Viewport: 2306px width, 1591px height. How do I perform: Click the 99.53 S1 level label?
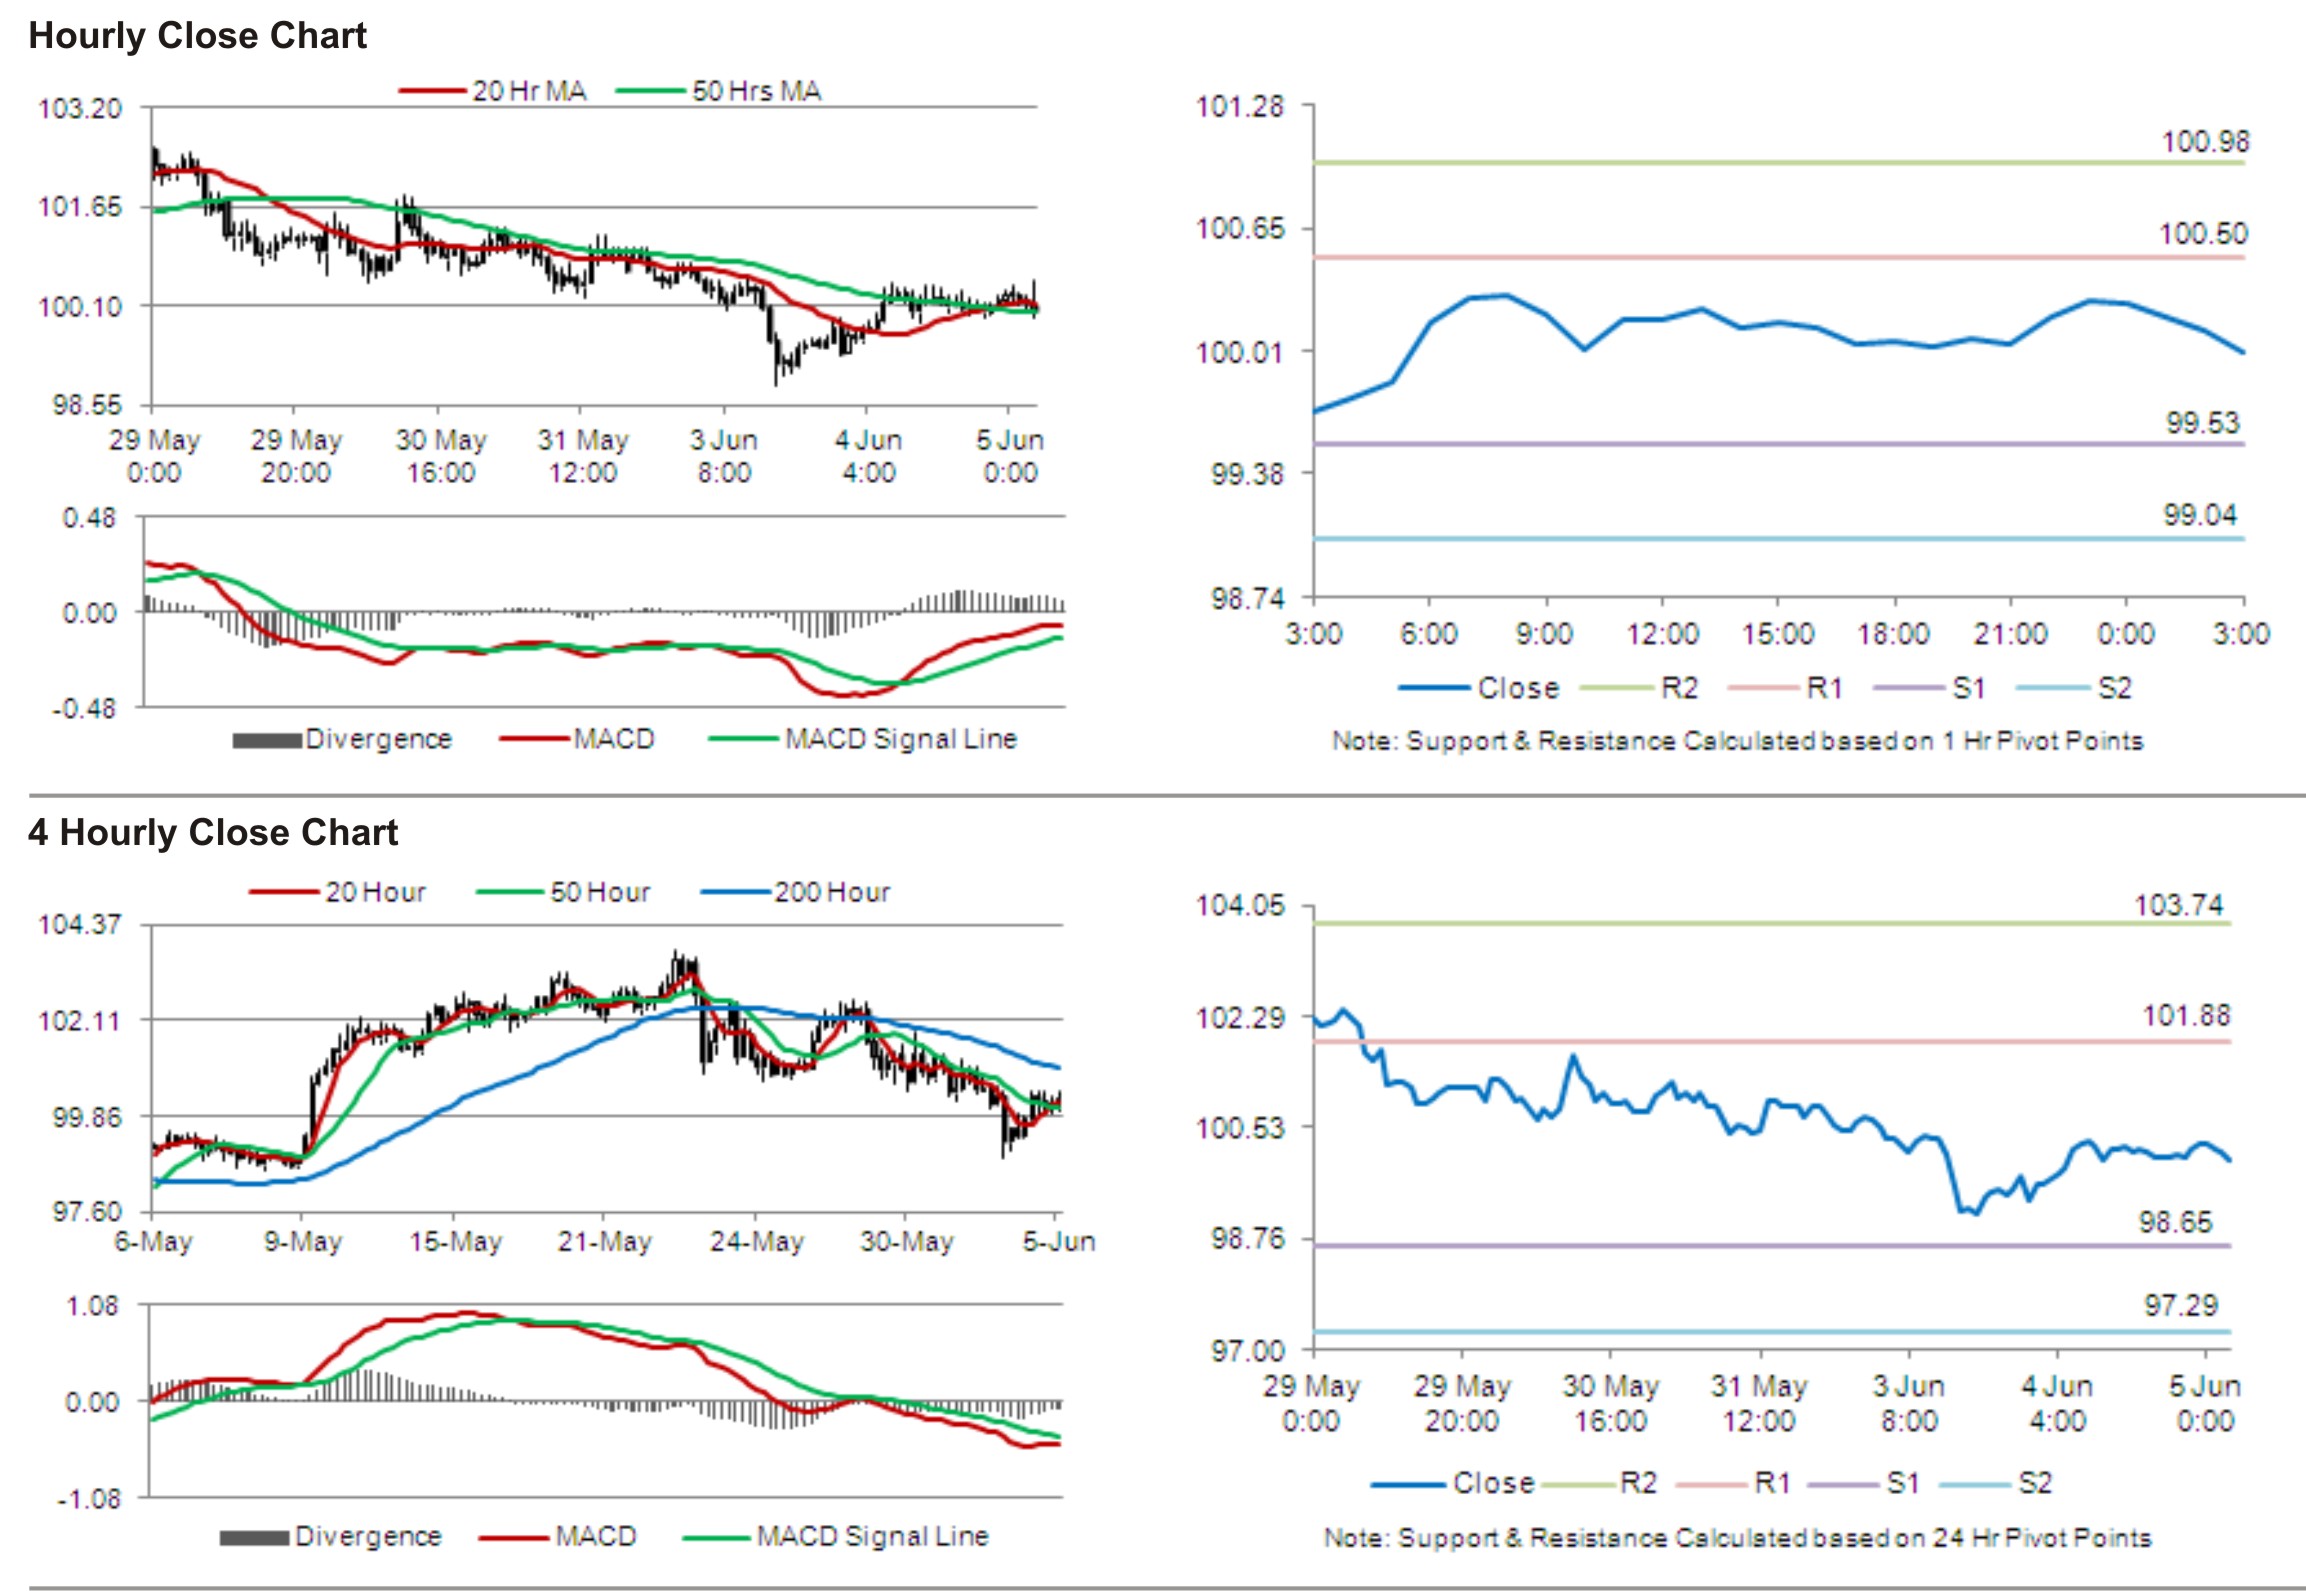tap(2203, 423)
